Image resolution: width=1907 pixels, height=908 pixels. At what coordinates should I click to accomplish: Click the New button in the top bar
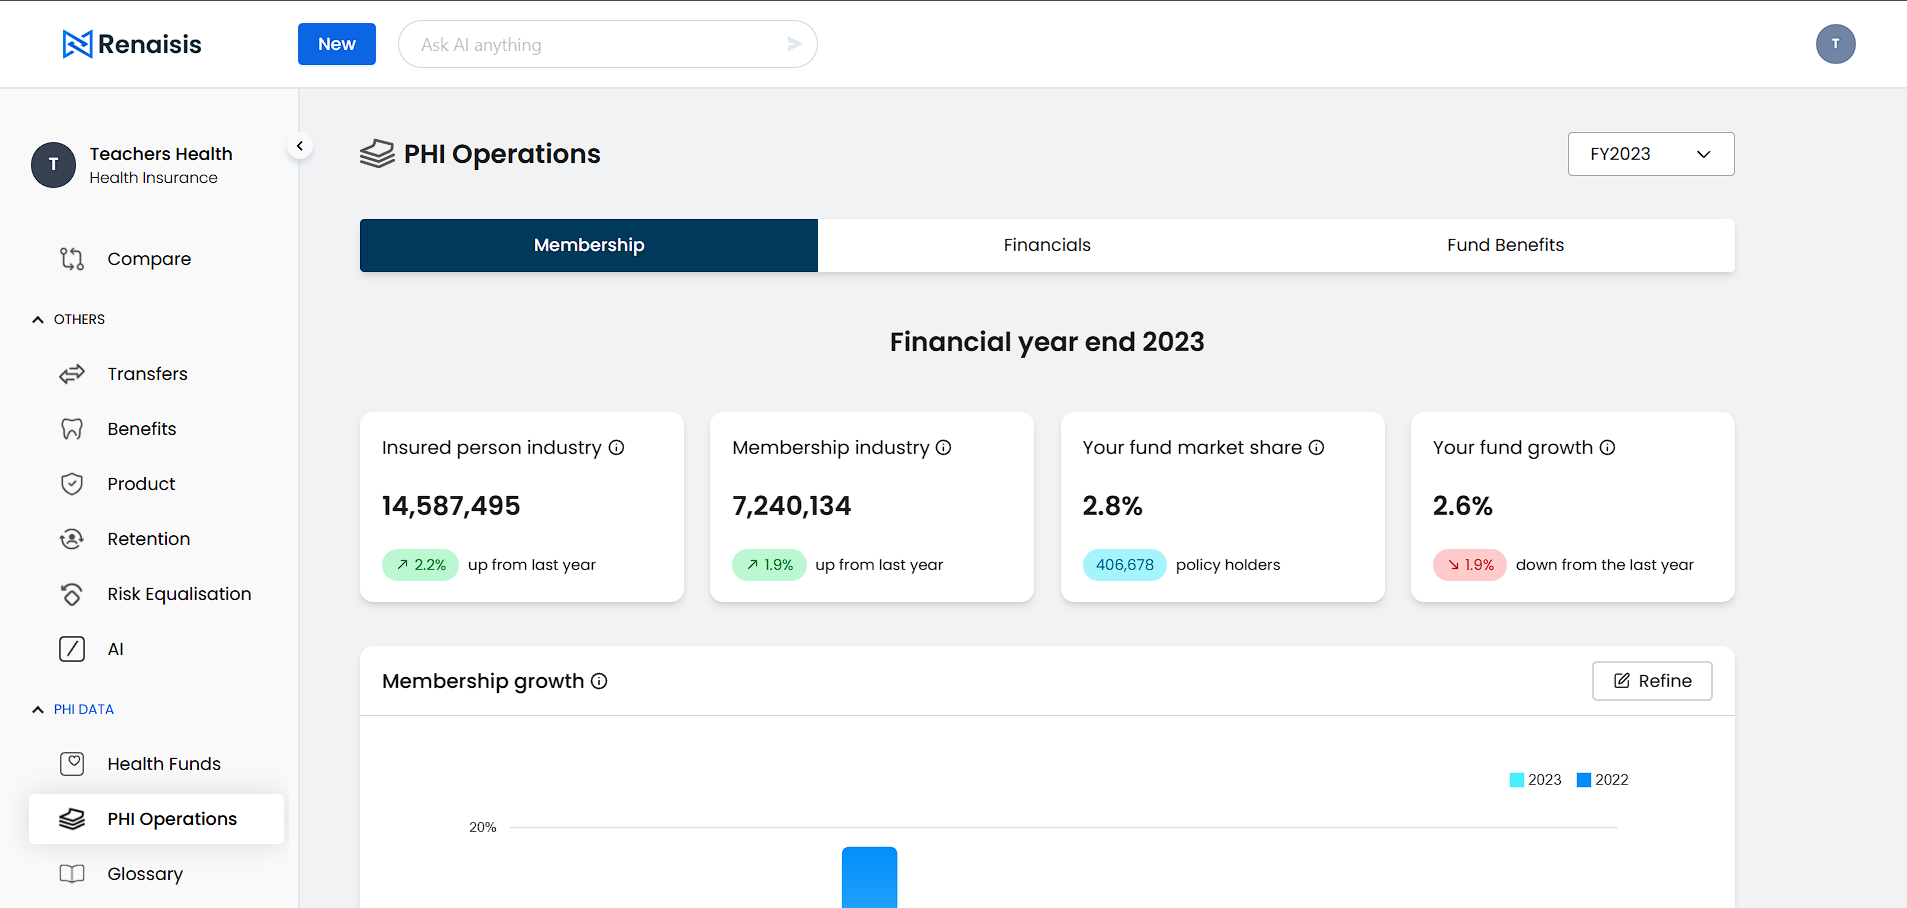(336, 44)
